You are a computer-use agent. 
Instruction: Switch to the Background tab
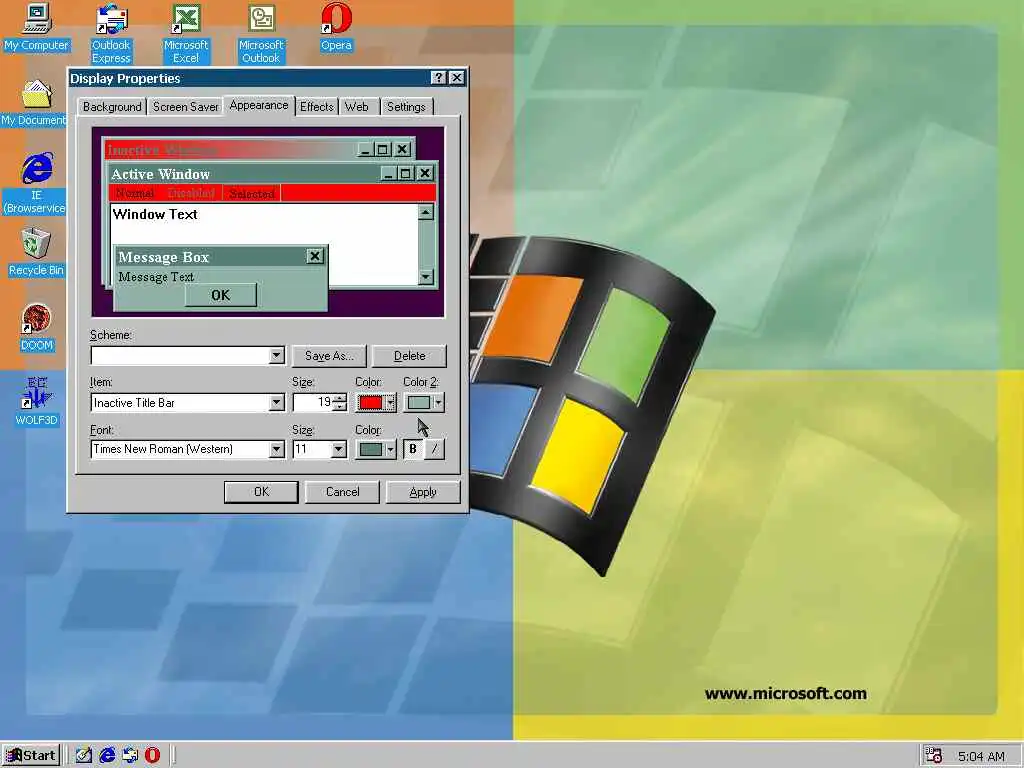[x=112, y=106]
